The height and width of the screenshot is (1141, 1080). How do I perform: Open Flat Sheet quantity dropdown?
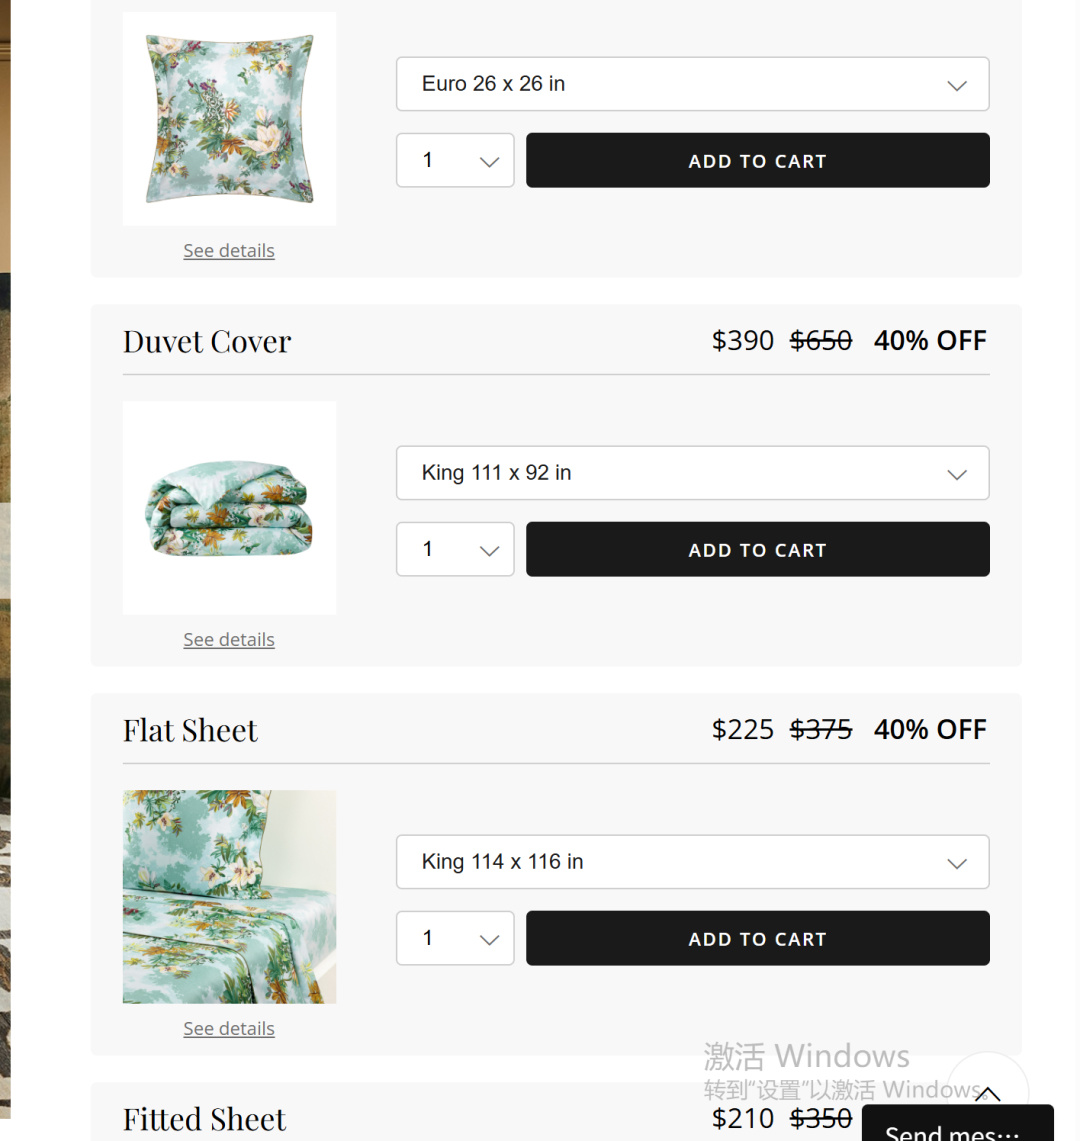click(455, 938)
